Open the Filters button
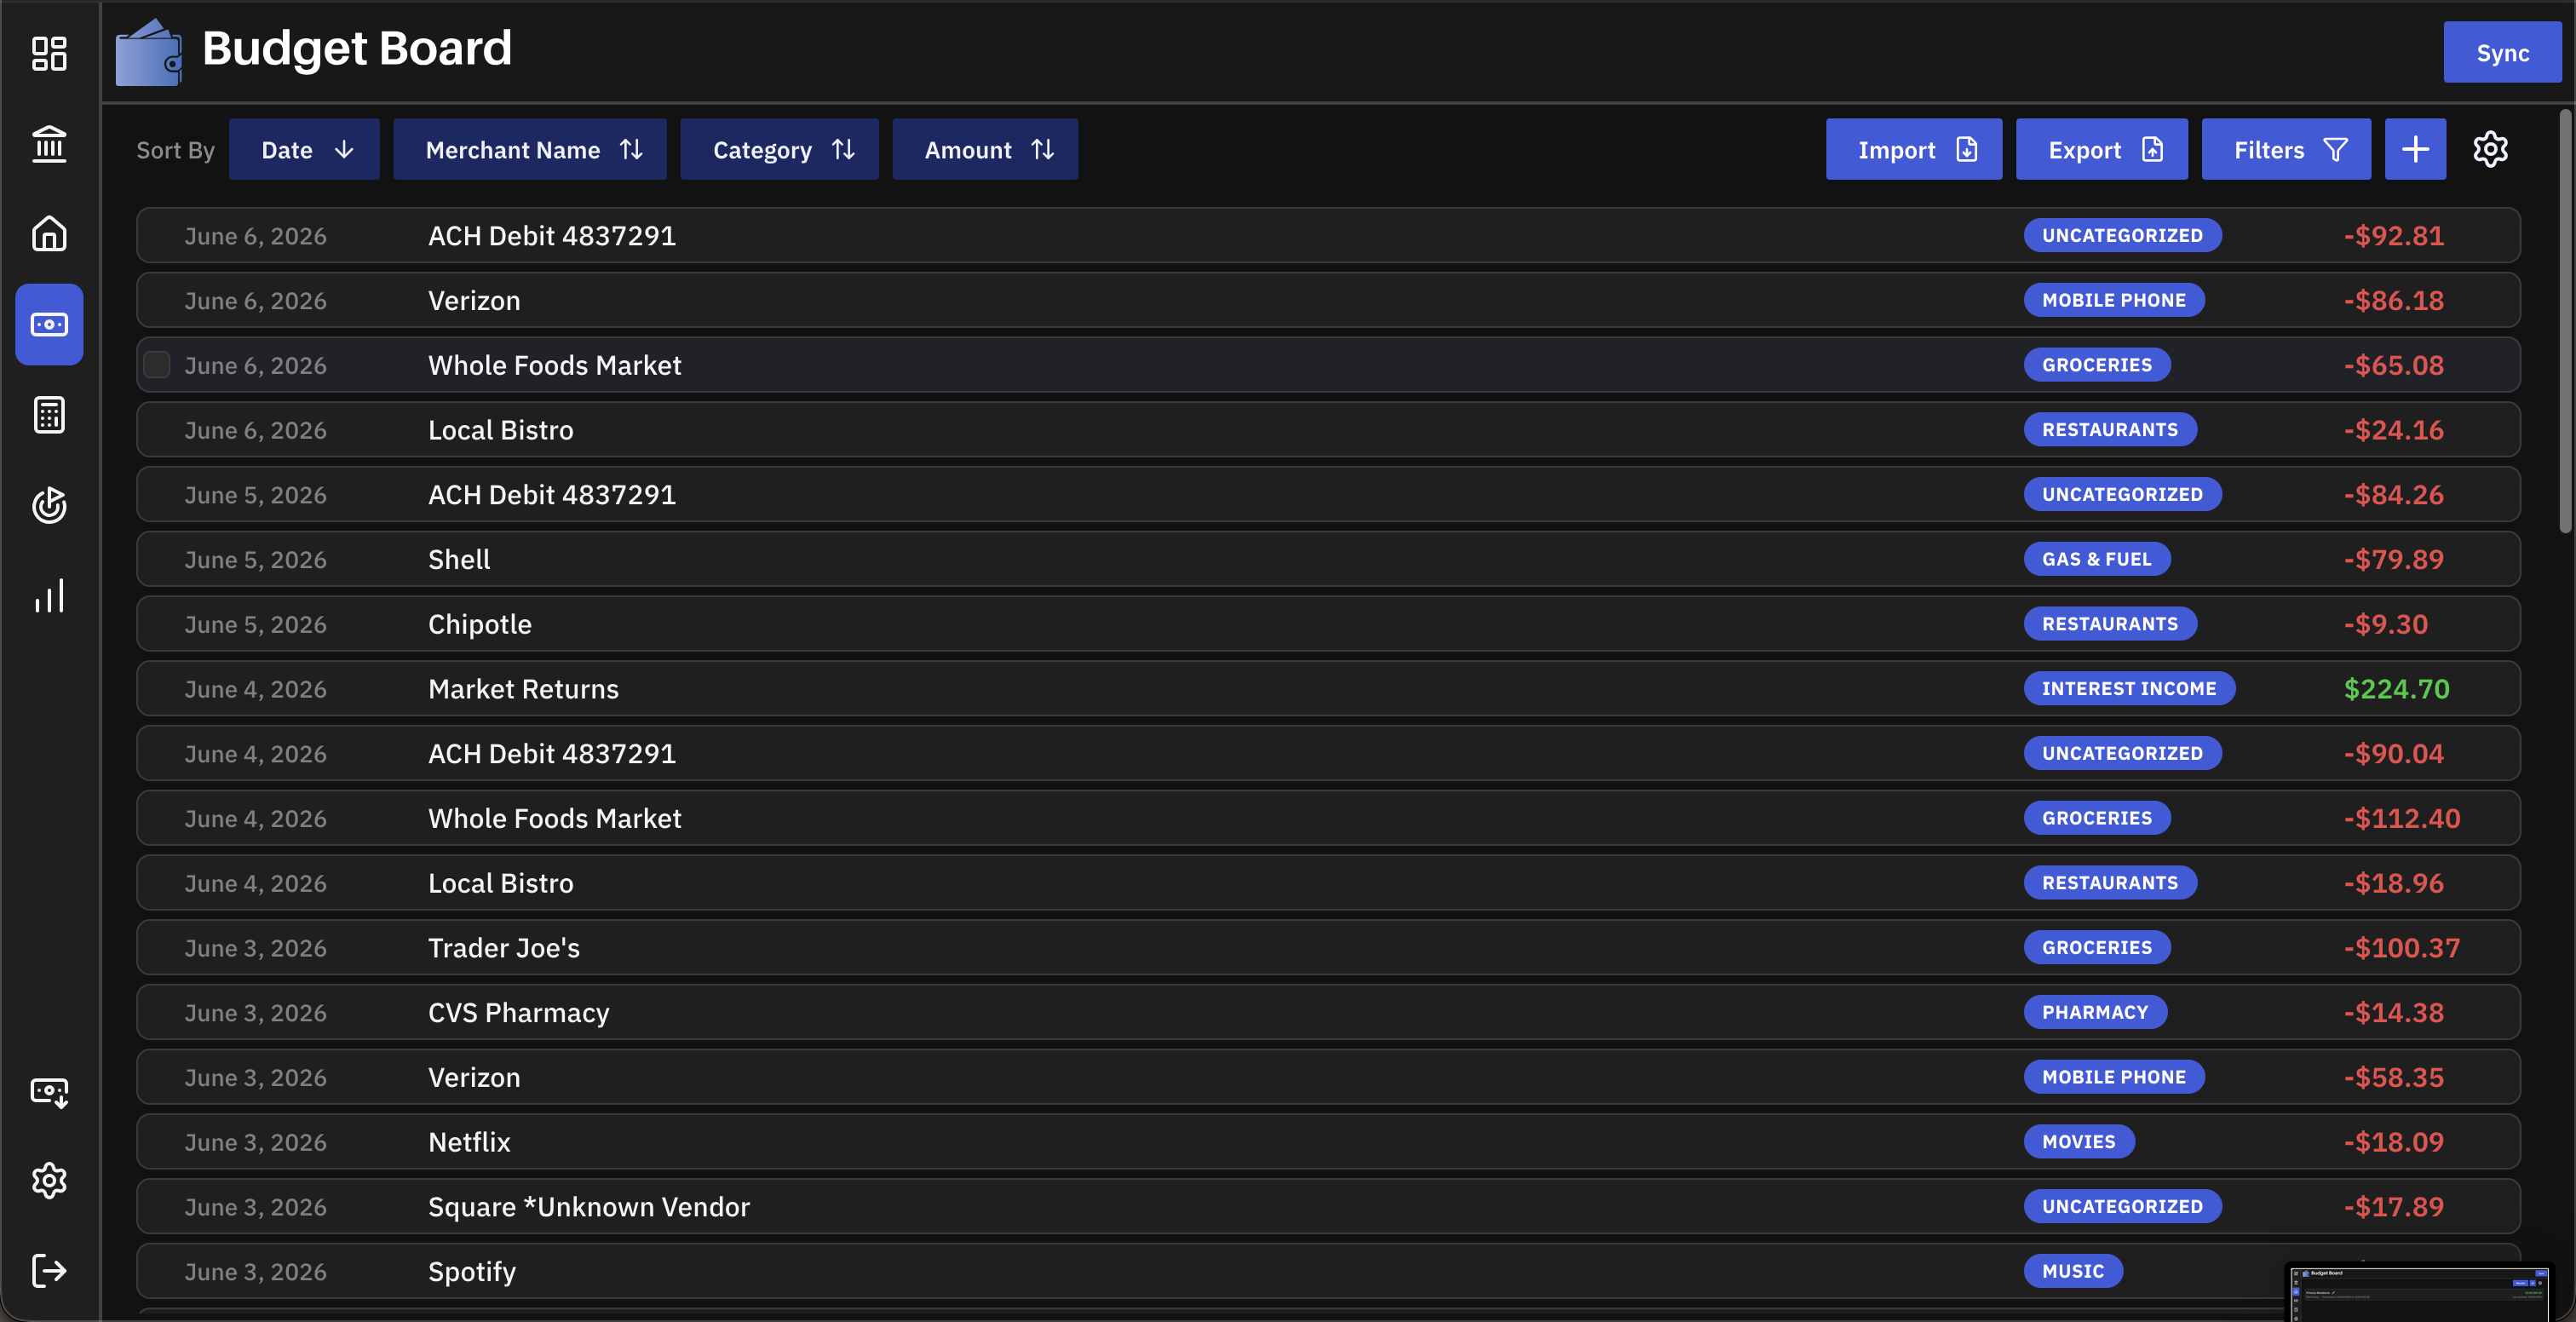 pyautogui.click(x=2286, y=149)
